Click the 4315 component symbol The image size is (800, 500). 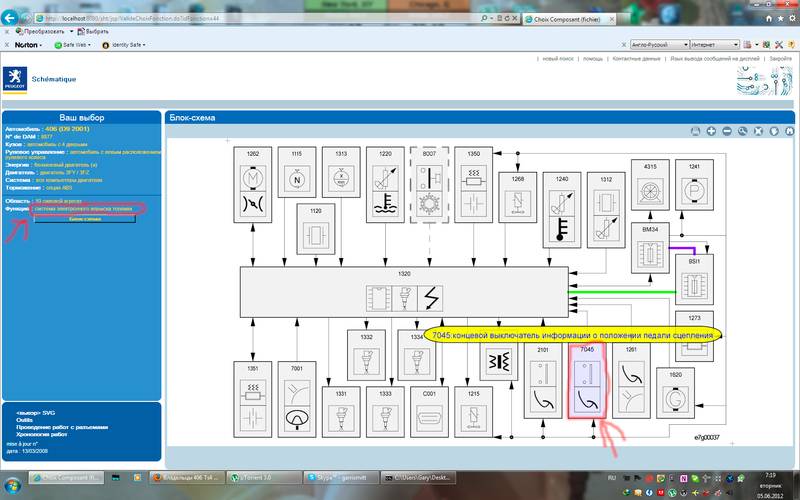point(649,190)
